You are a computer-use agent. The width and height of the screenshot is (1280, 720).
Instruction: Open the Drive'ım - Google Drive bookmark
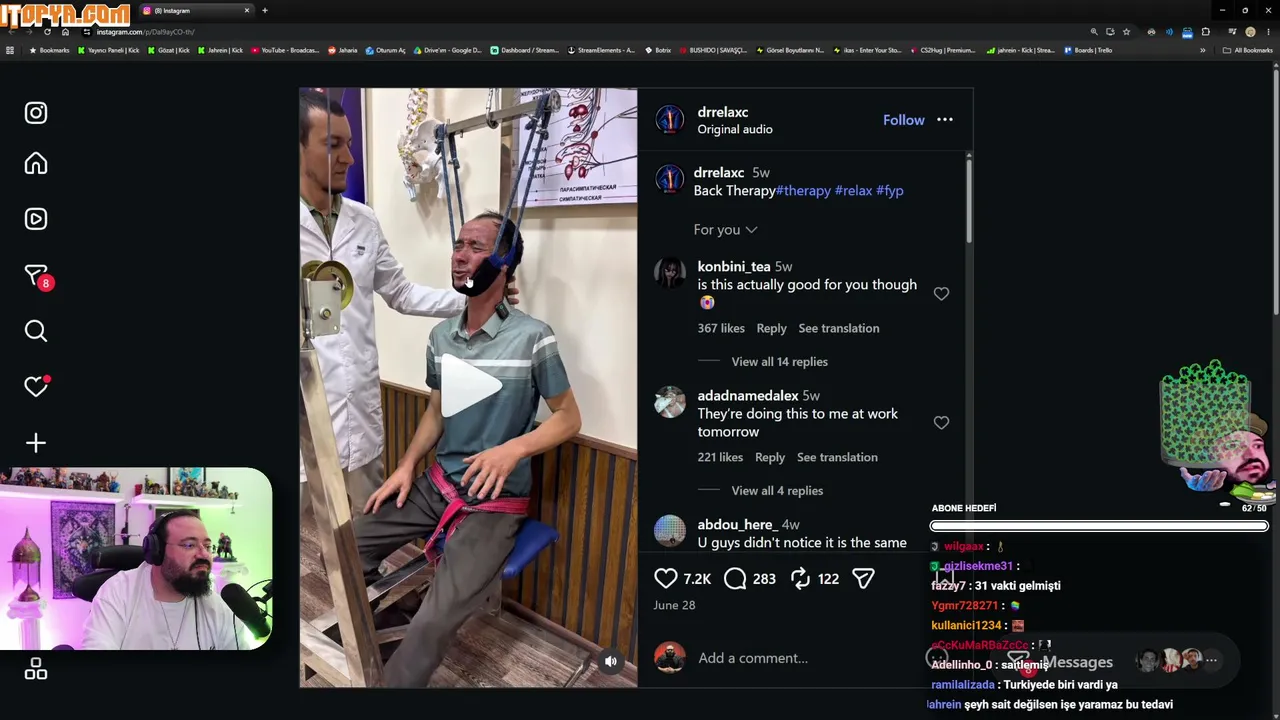(x=448, y=50)
